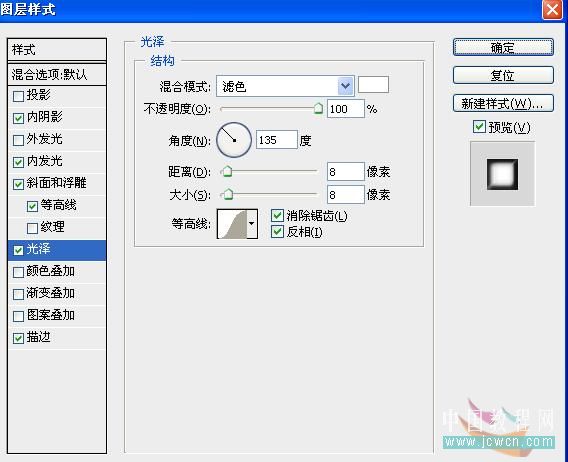Enable the 渐变叠加 gradient overlay checkbox
Viewport: 568px width, 462px height.
[18, 294]
